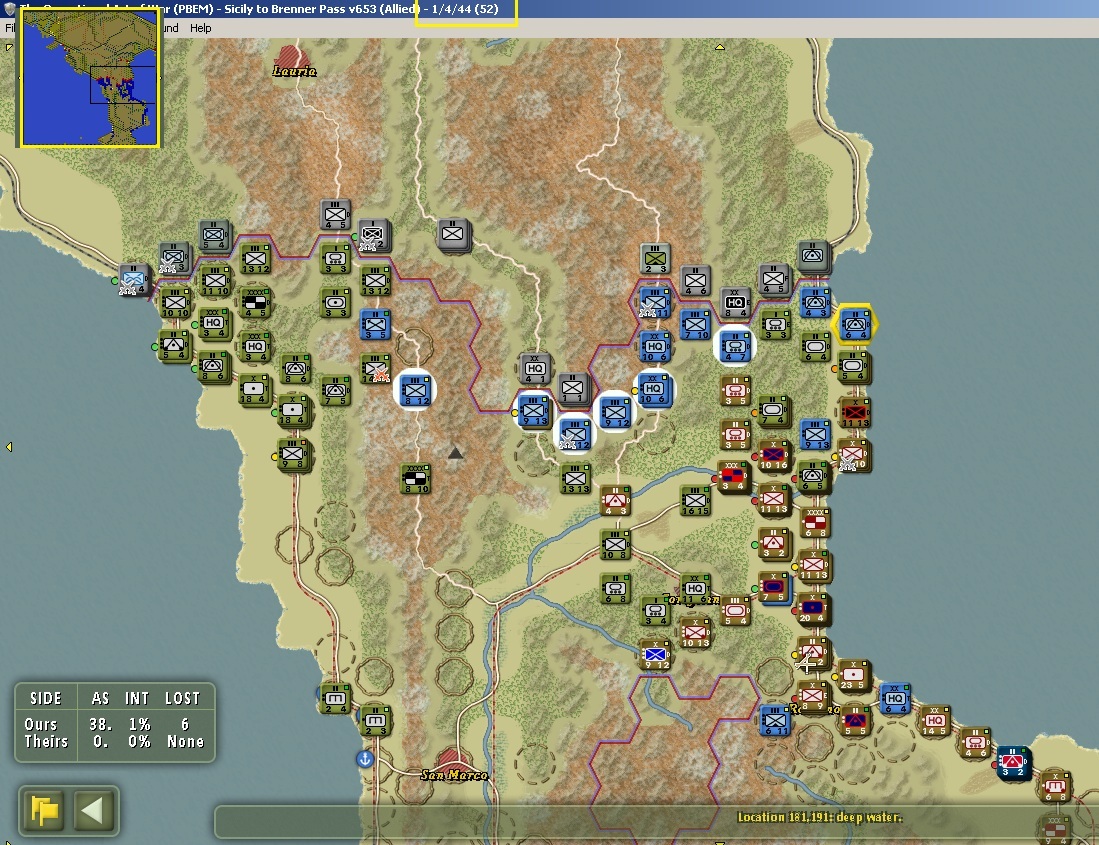Select the white-circled blue unit 4-7
Screen dimensions: 1099x845
click(735, 346)
